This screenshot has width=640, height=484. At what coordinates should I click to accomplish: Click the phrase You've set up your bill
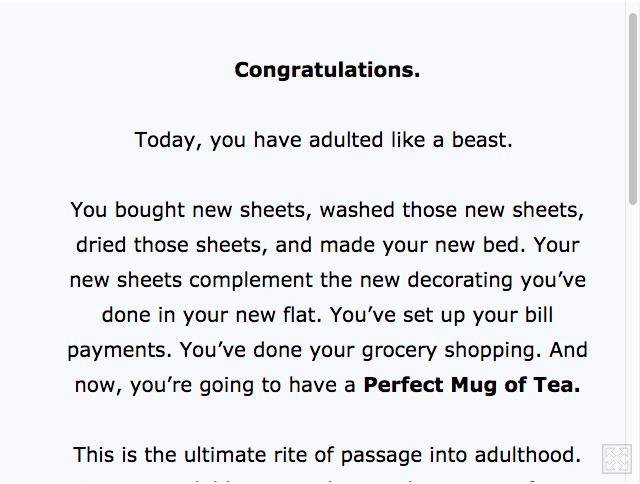click(441, 315)
